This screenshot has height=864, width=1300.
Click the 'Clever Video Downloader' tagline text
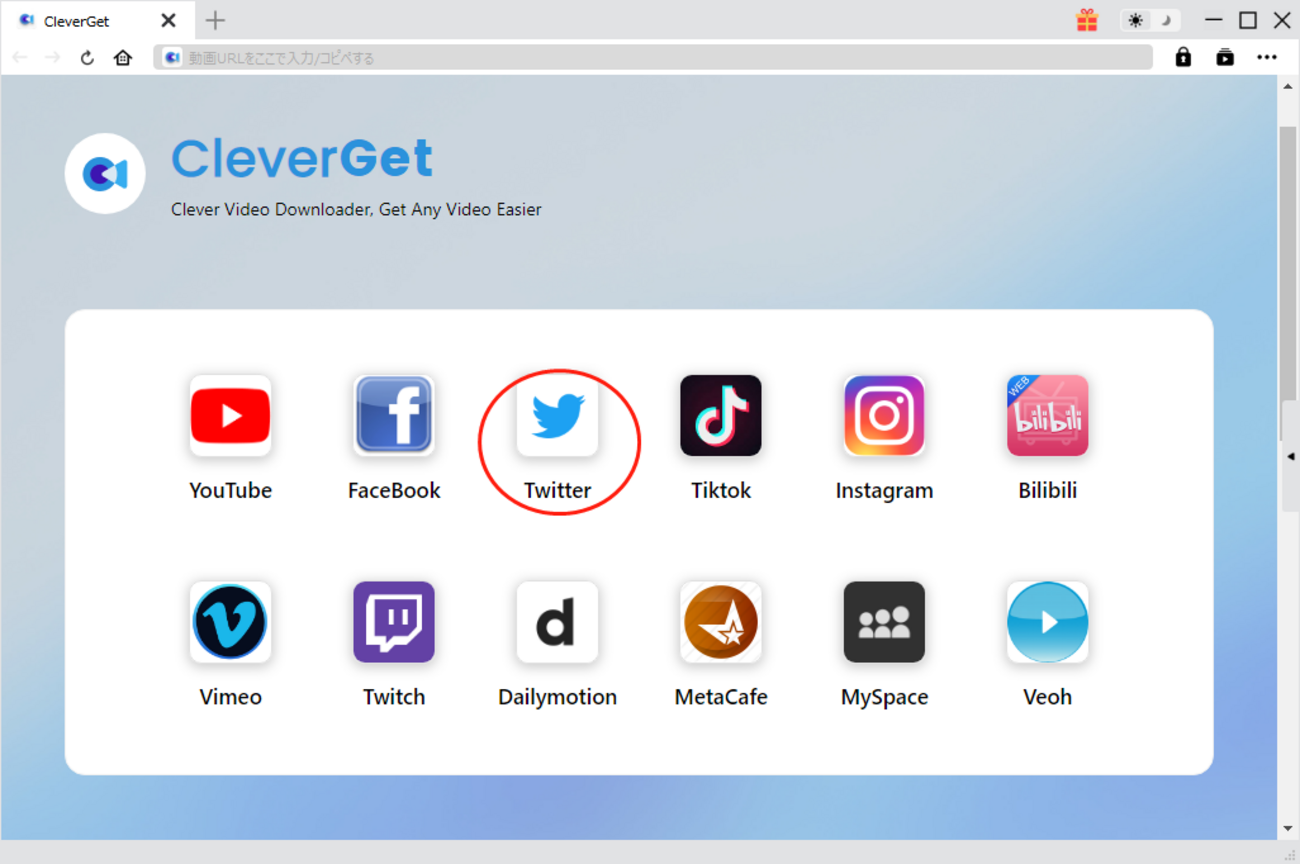click(x=356, y=210)
